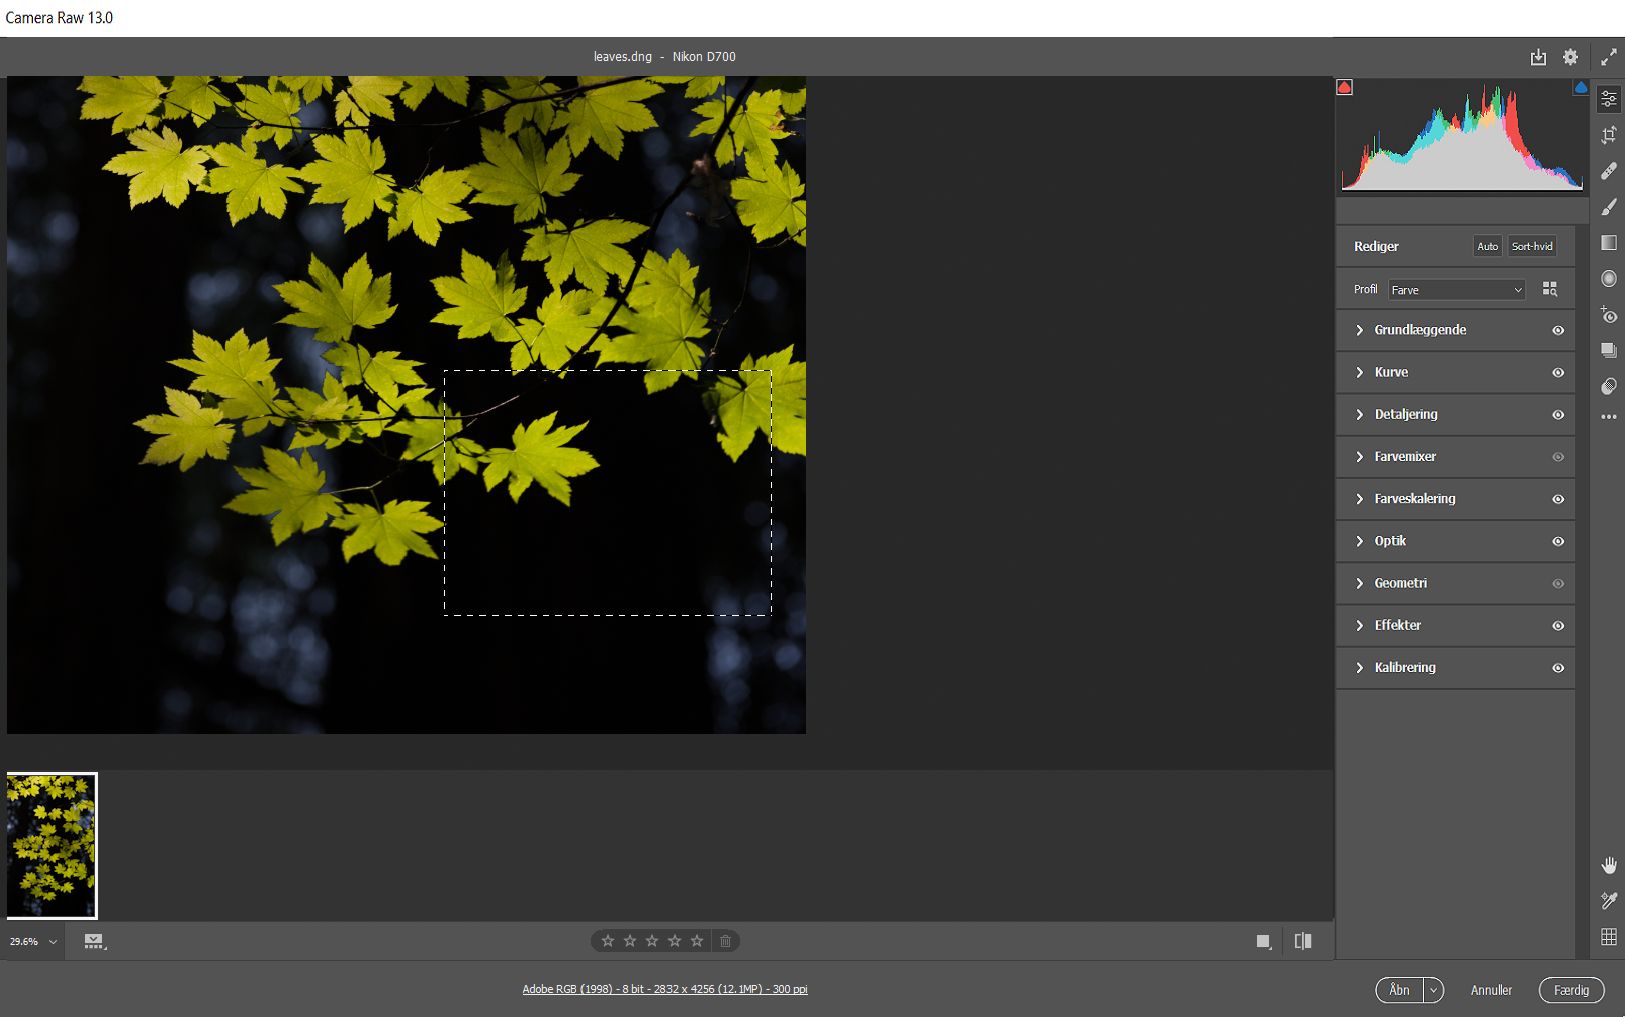Toggle the grid overlay icon
Image resolution: width=1625 pixels, height=1017 pixels.
coord(1608,937)
